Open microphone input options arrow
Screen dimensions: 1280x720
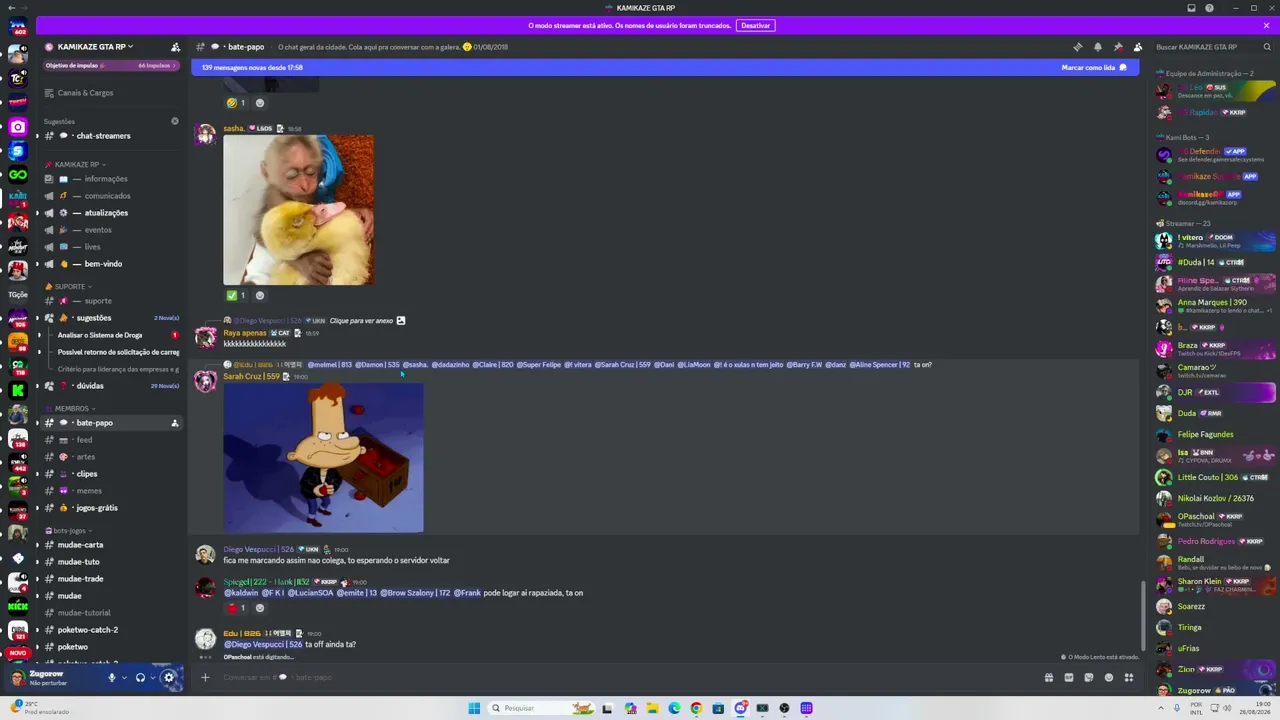tap(124, 677)
